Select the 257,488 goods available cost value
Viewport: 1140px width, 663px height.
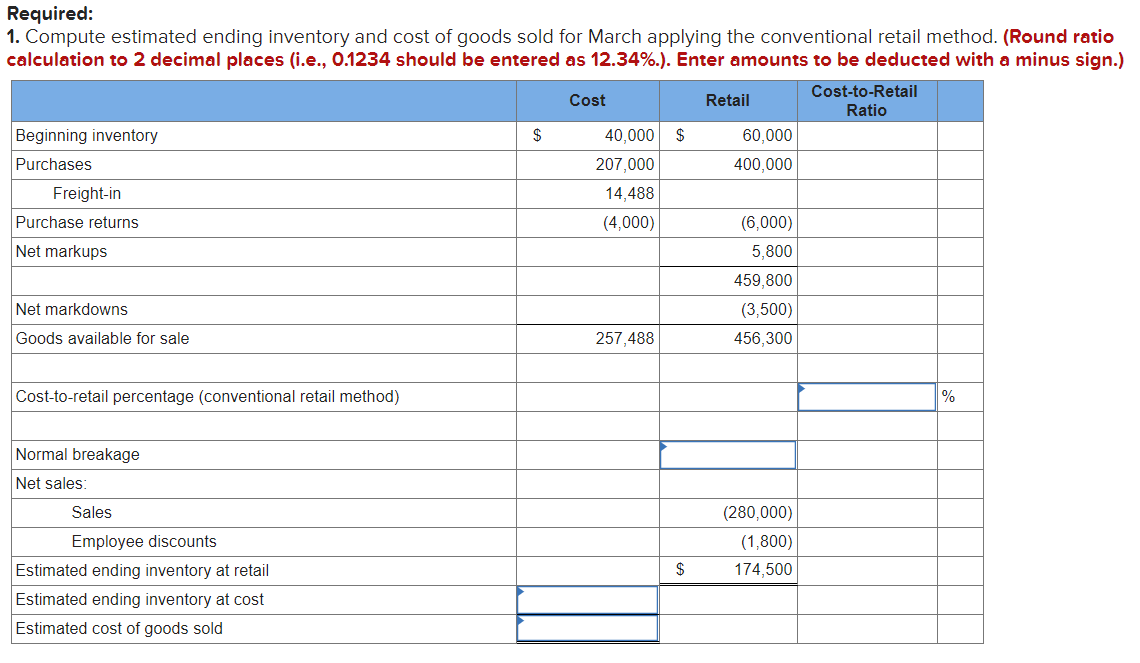pos(625,339)
